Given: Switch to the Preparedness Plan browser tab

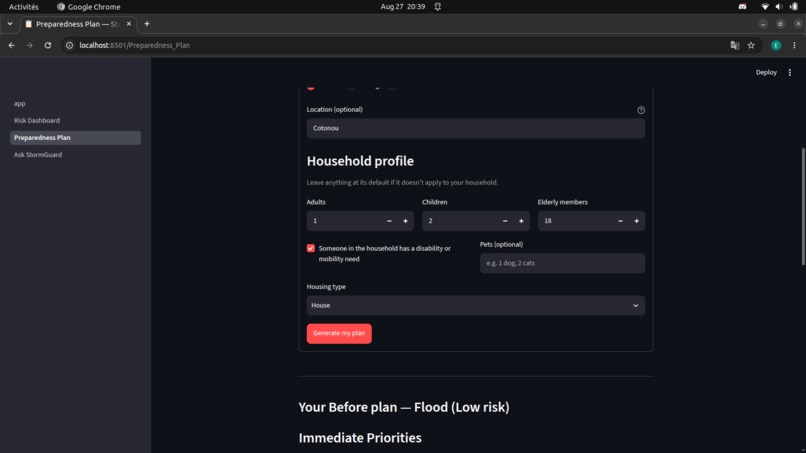Looking at the screenshot, I should point(78,24).
